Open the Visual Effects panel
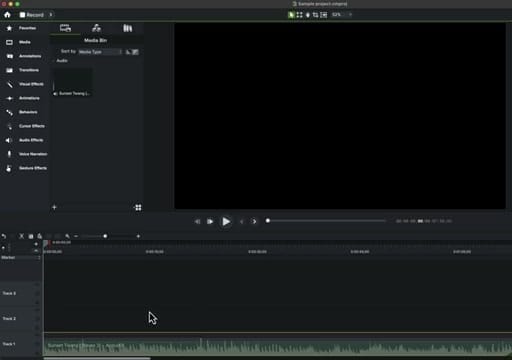The width and height of the screenshot is (512, 360). pos(26,84)
